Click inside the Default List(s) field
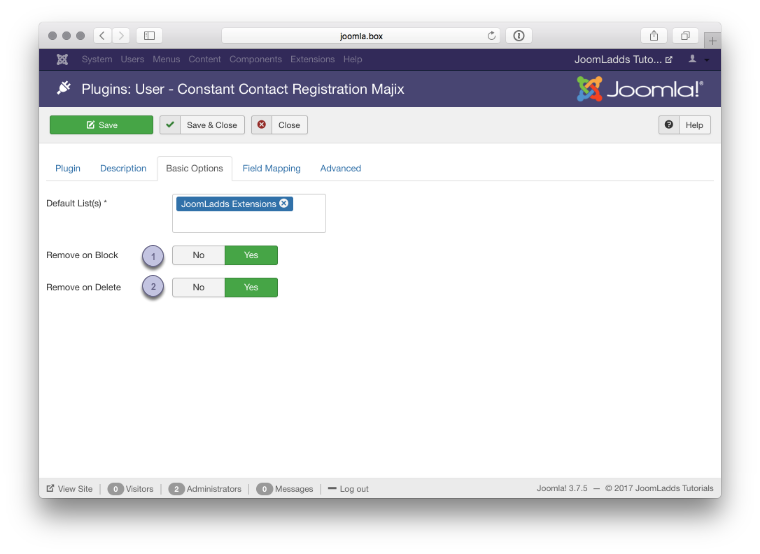Screen dimensions: 760x554 pos(249,213)
